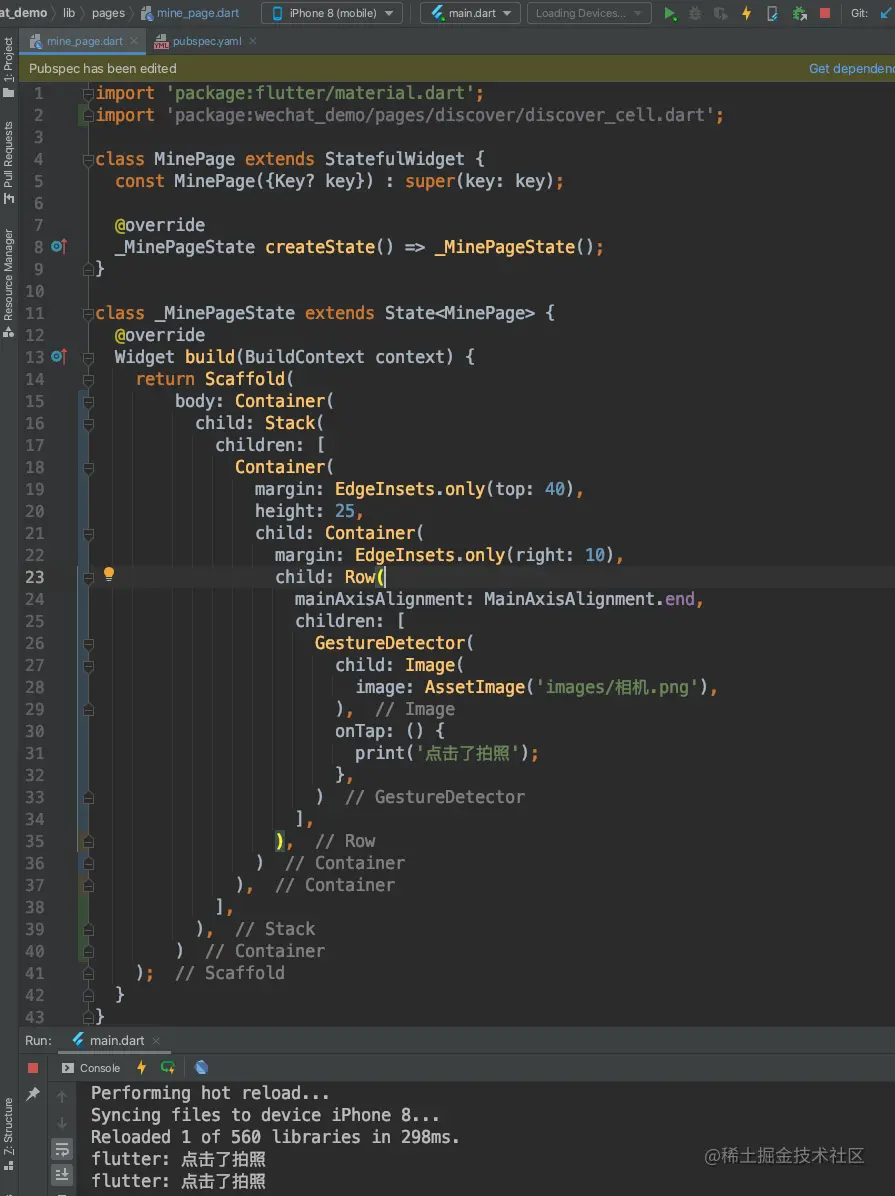Click 'Syncing files to device iPhone 8' line

[x=265, y=1115]
